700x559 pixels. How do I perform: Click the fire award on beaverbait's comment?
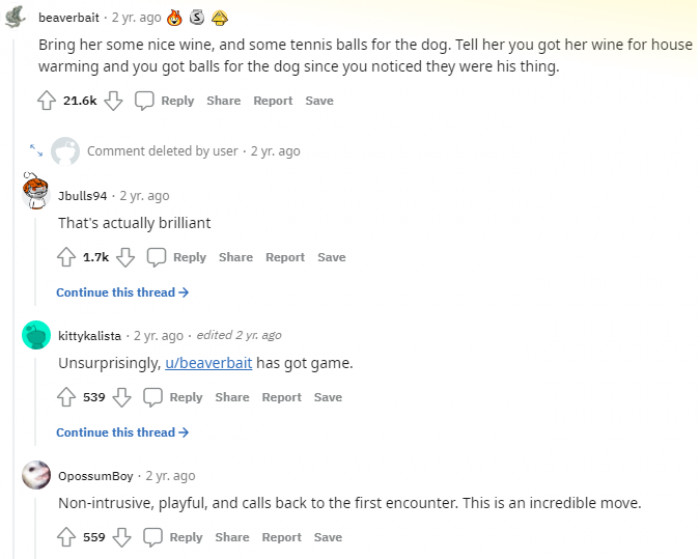click(175, 18)
